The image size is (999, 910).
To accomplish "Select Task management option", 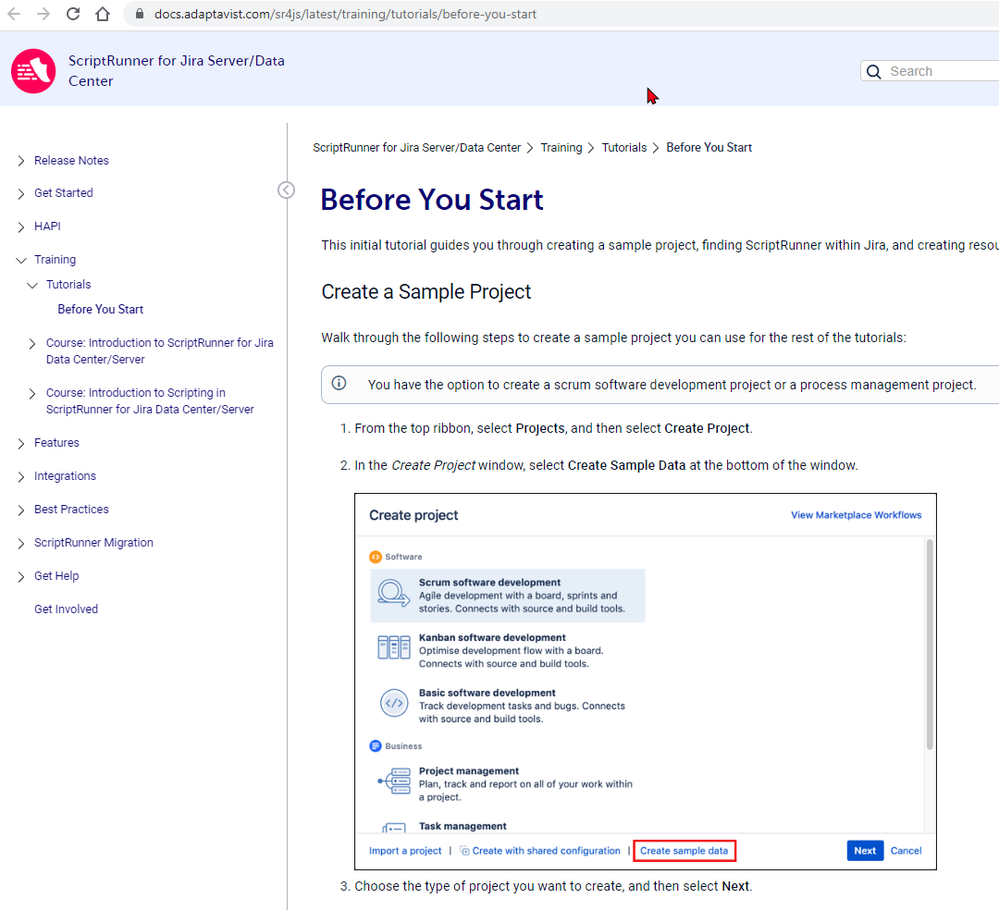I will point(463,826).
